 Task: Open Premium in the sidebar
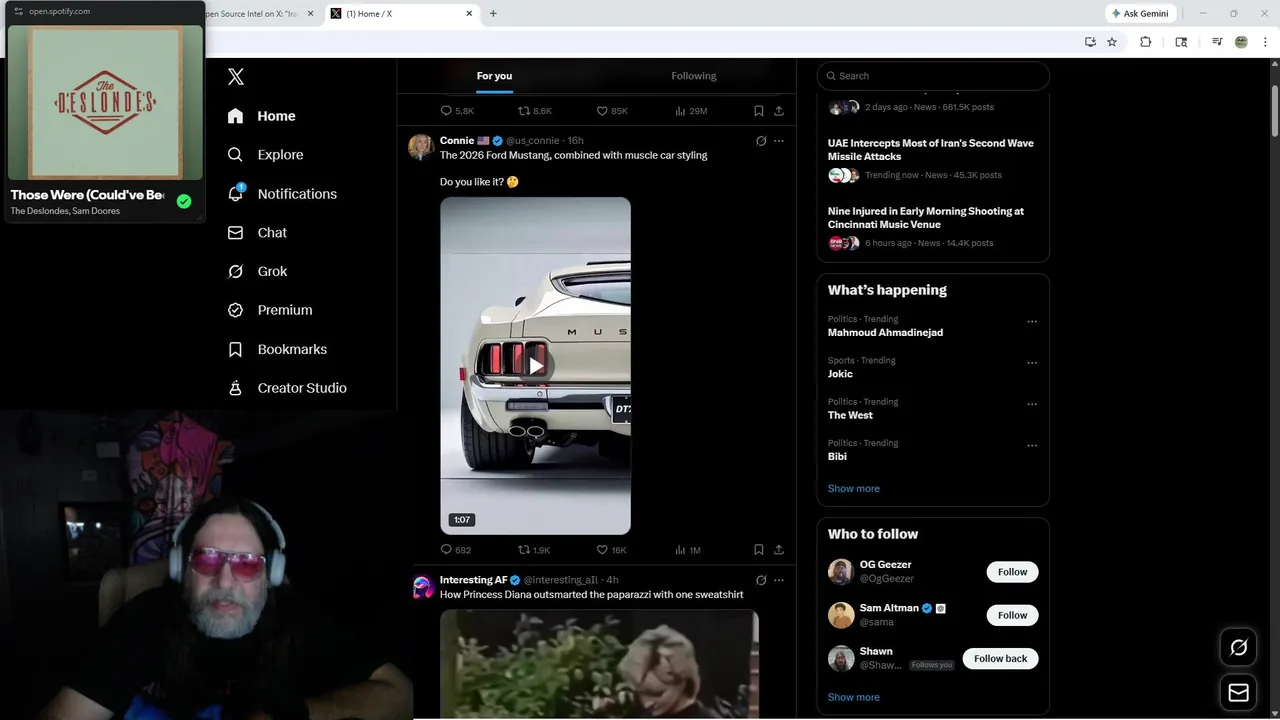click(270, 310)
